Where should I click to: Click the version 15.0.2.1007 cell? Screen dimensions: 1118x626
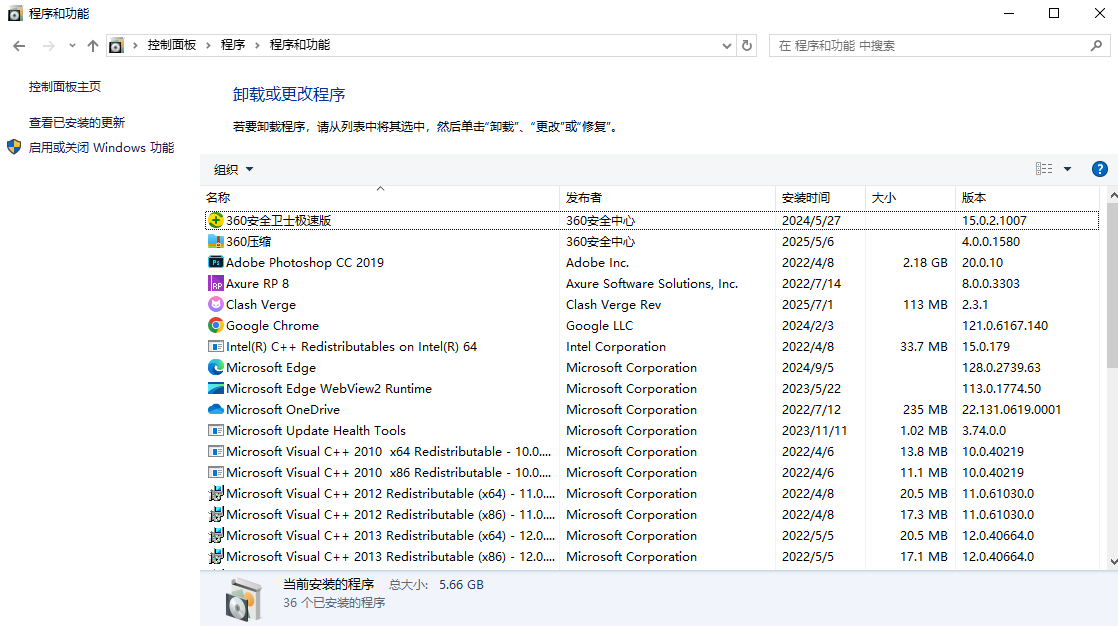(x=994, y=221)
